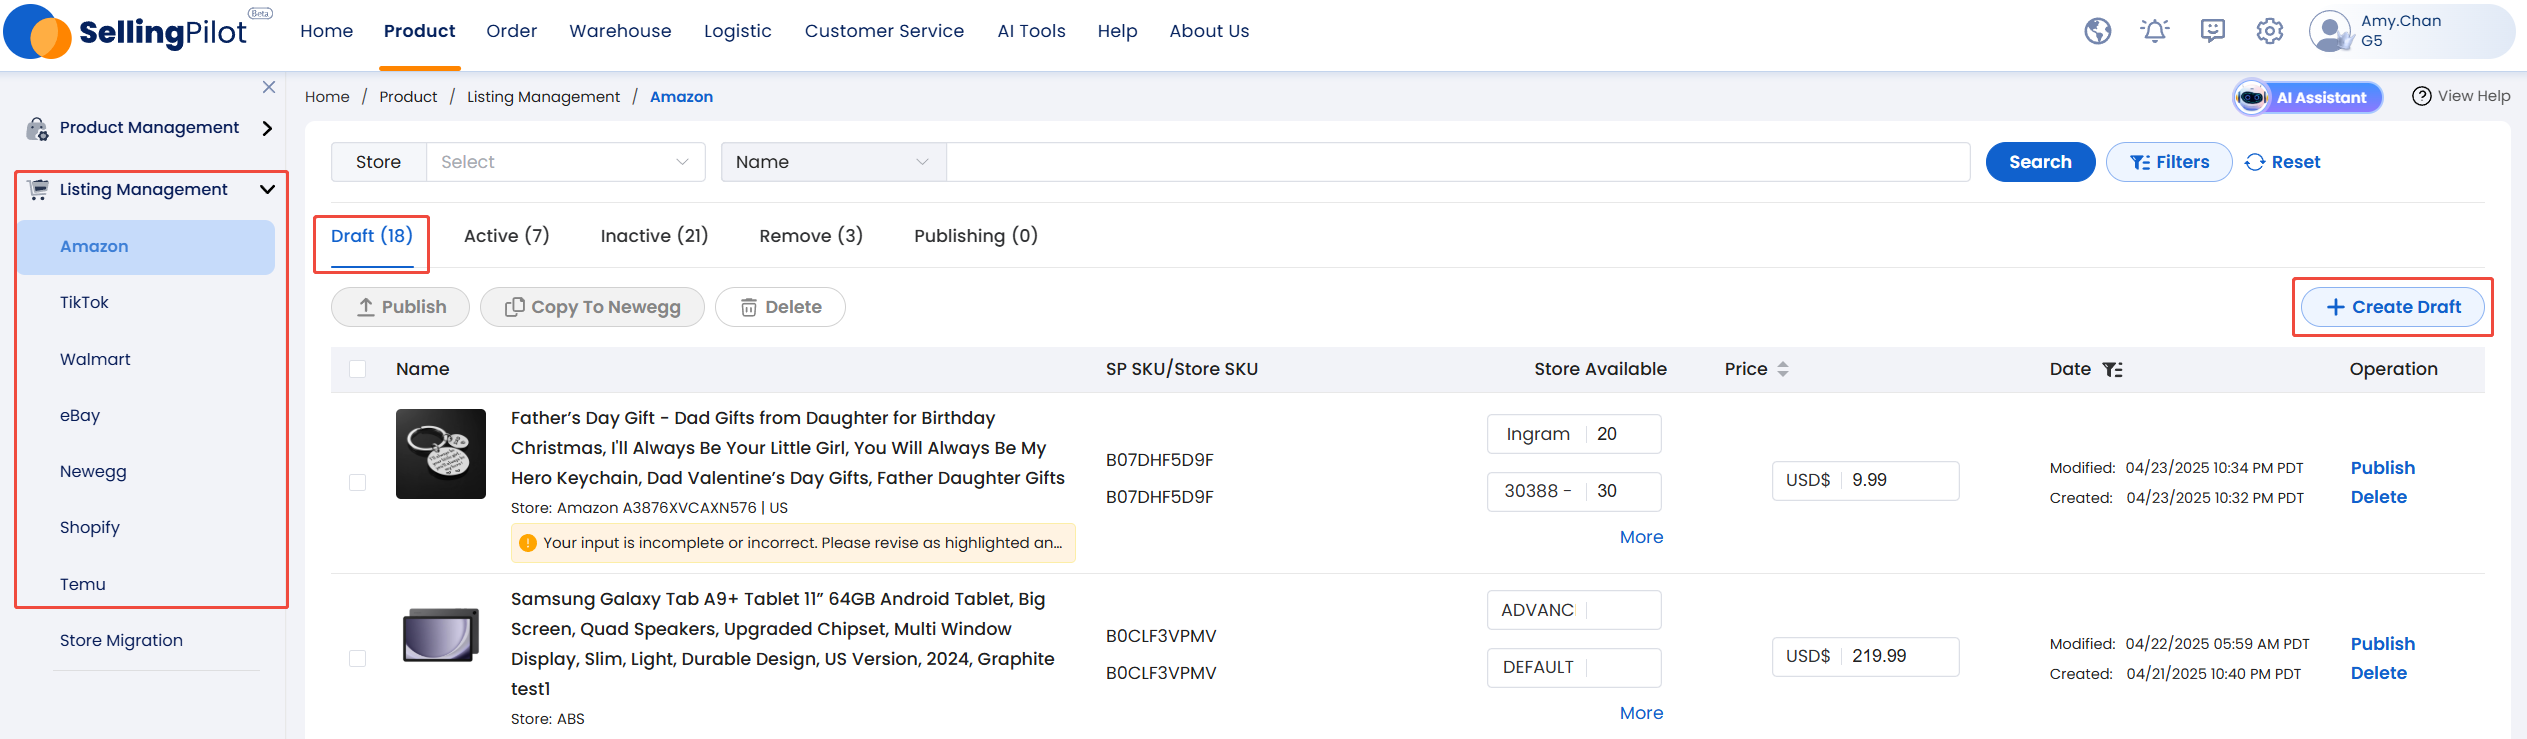Open the Filters button

pyautogui.click(x=2169, y=162)
